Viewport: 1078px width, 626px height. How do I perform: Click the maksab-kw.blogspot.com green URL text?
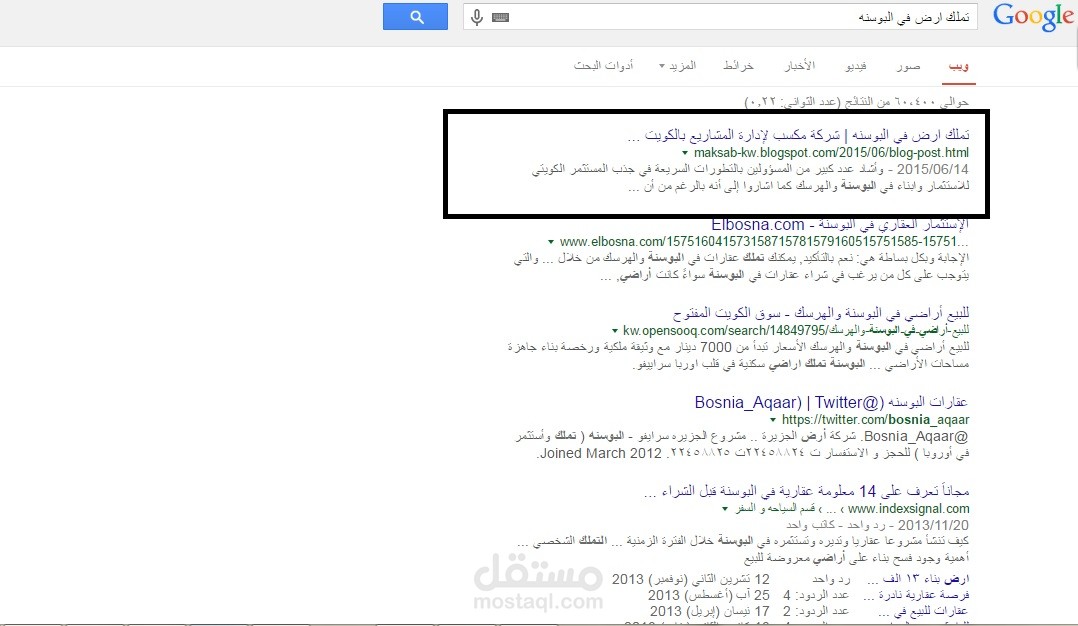click(831, 153)
